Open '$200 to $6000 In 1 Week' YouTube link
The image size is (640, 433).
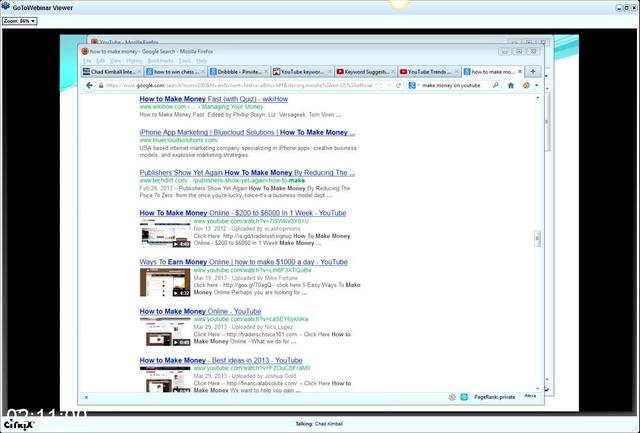(x=242, y=213)
